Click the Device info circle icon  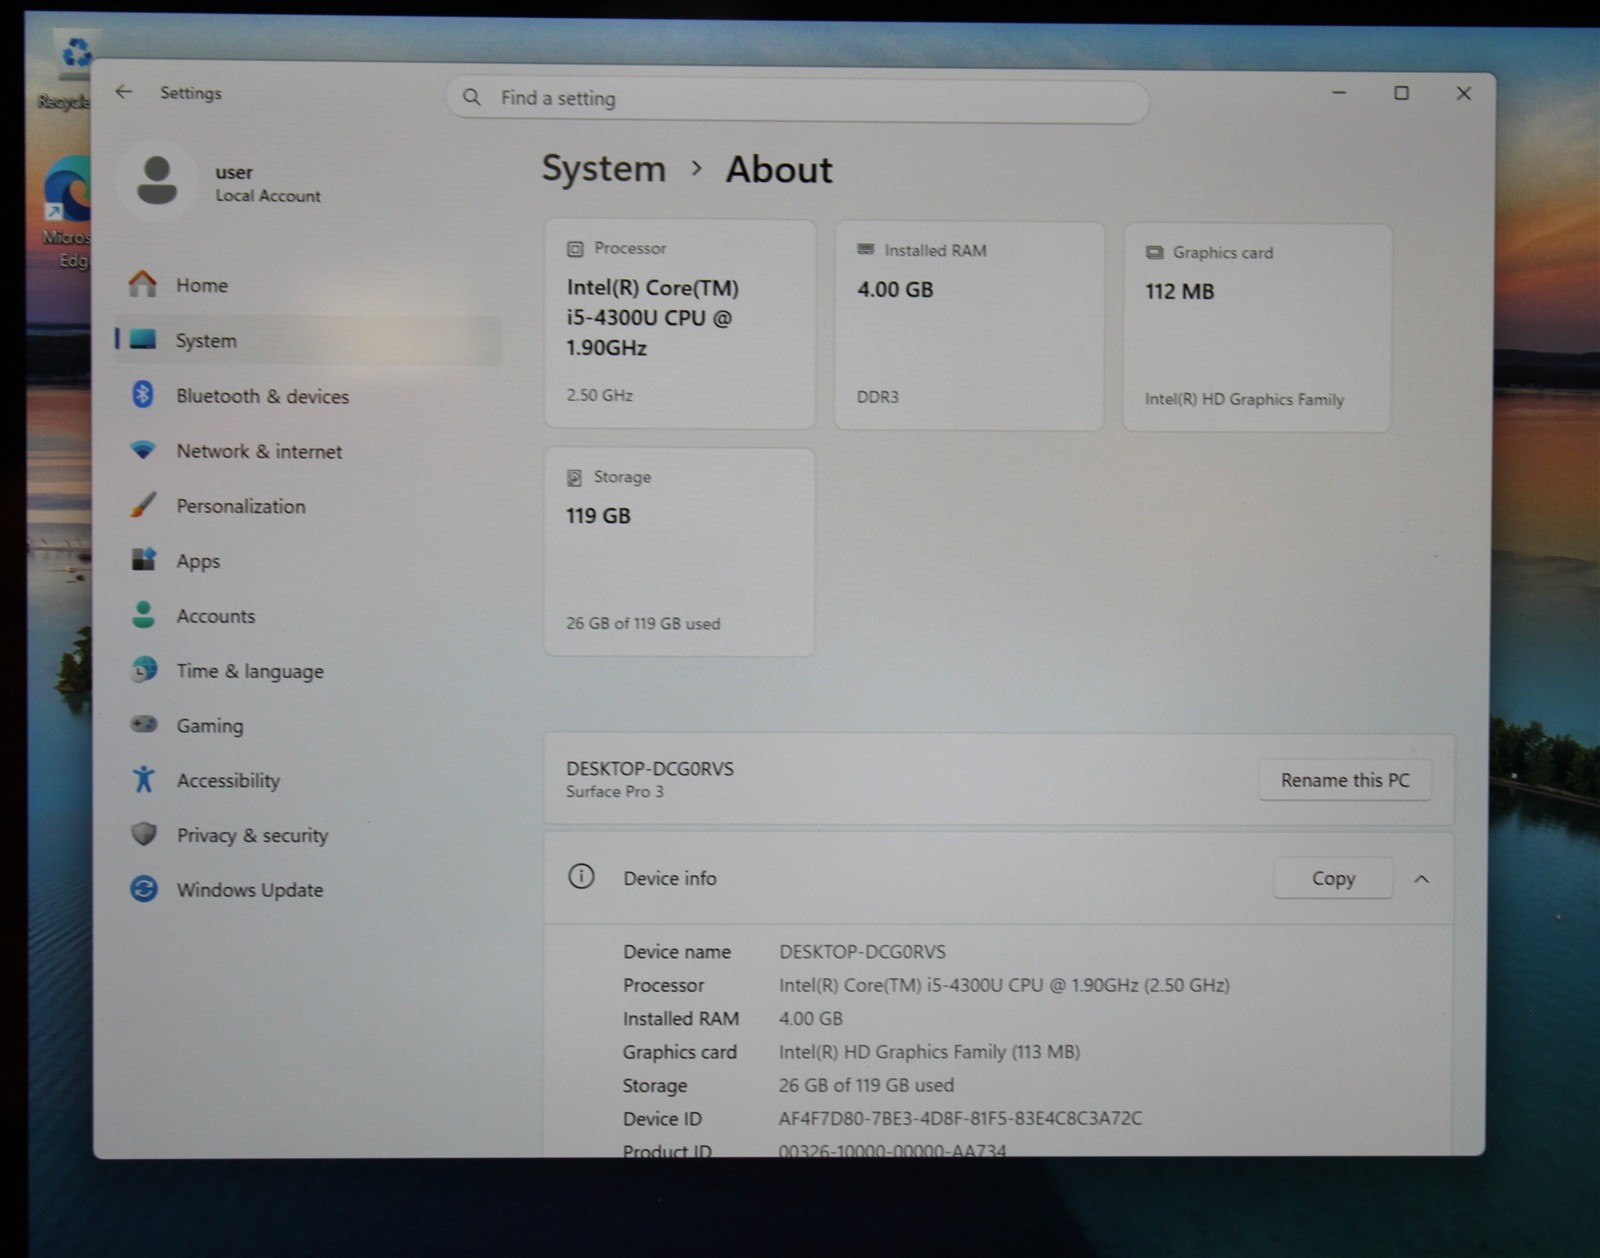[581, 877]
